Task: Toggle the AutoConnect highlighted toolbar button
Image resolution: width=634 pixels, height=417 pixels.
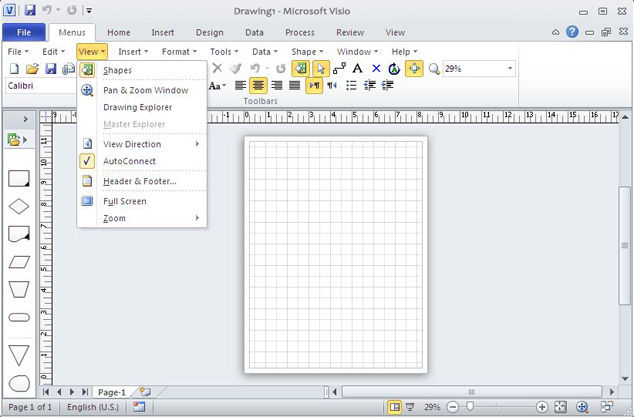Action: pyautogui.click(x=414, y=68)
